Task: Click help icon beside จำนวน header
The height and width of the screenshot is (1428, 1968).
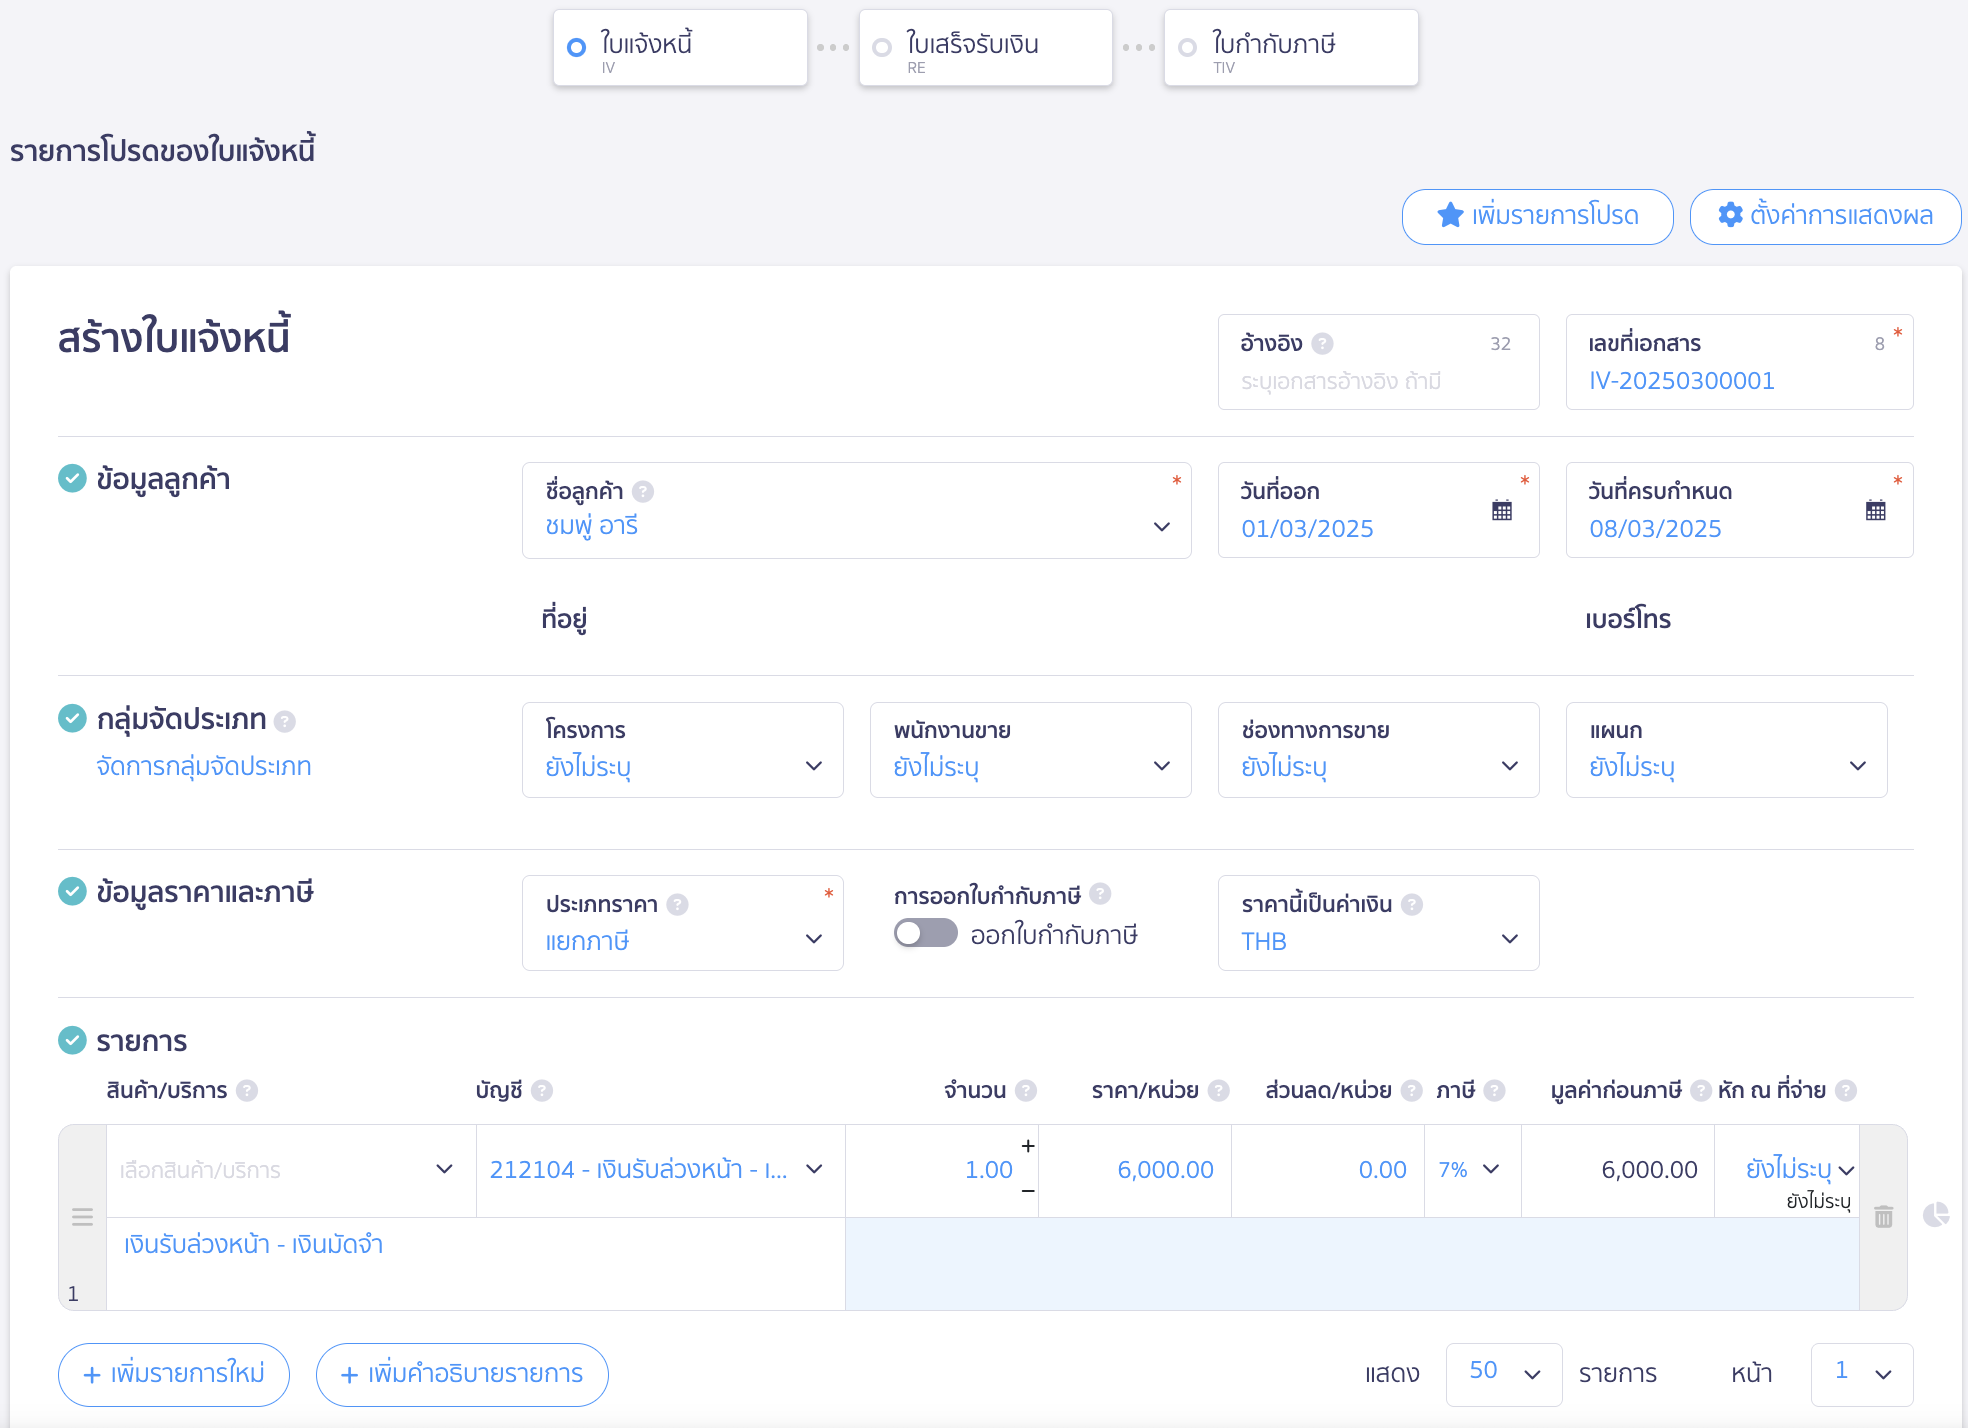Action: (x=1026, y=1091)
